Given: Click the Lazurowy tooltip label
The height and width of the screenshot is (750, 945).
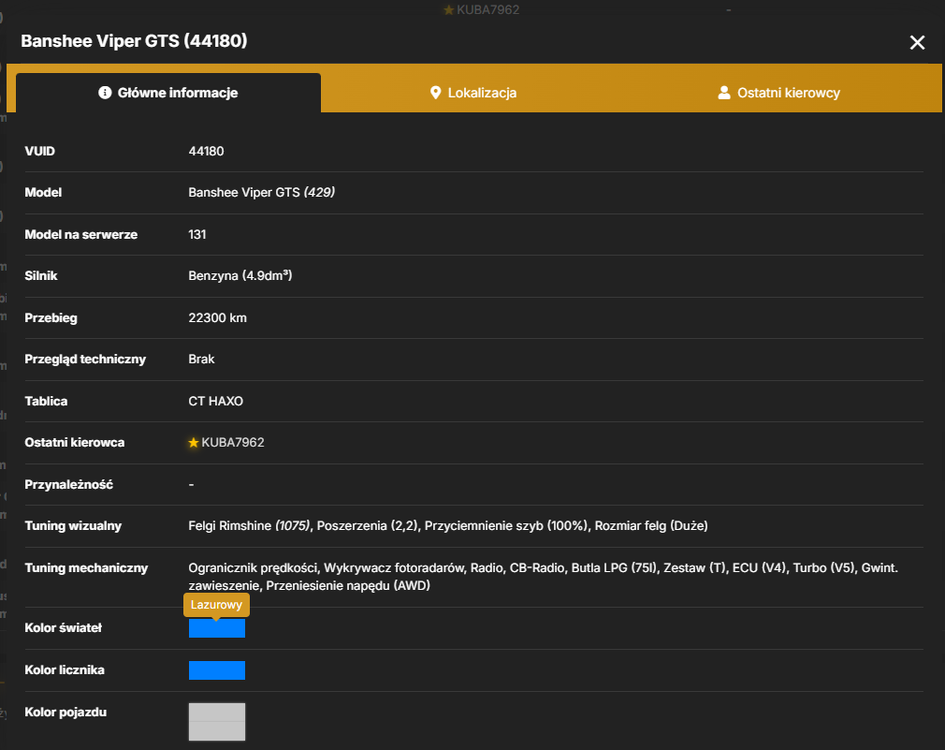Looking at the screenshot, I should point(216,605).
